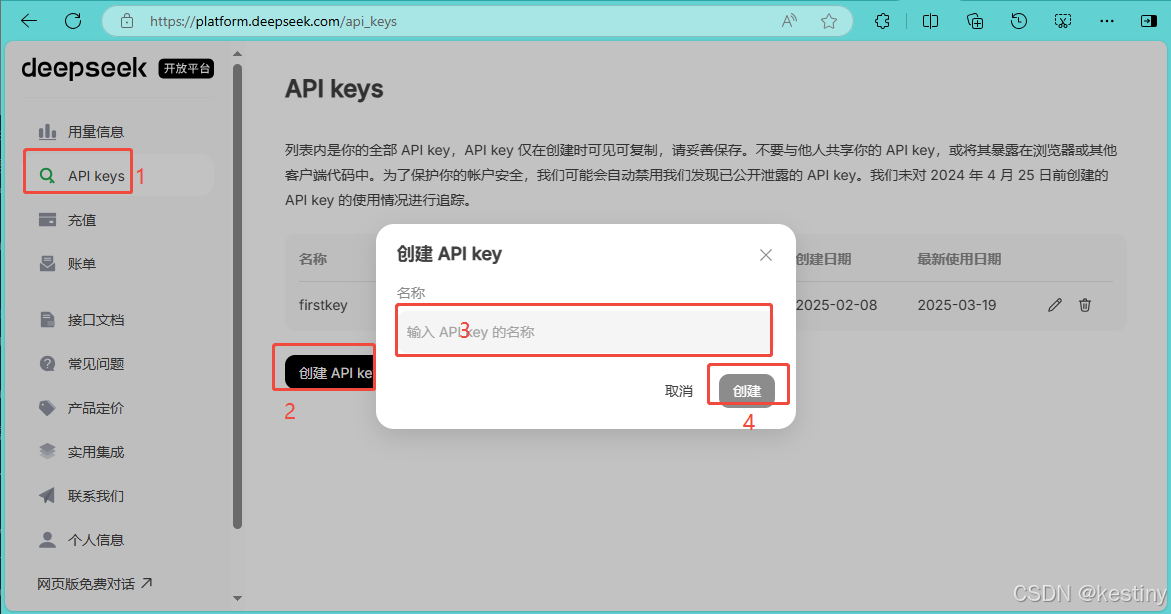Add the page to favorites with the star icon
Viewport: 1171px width, 614px height.
click(x=829, y=21)
